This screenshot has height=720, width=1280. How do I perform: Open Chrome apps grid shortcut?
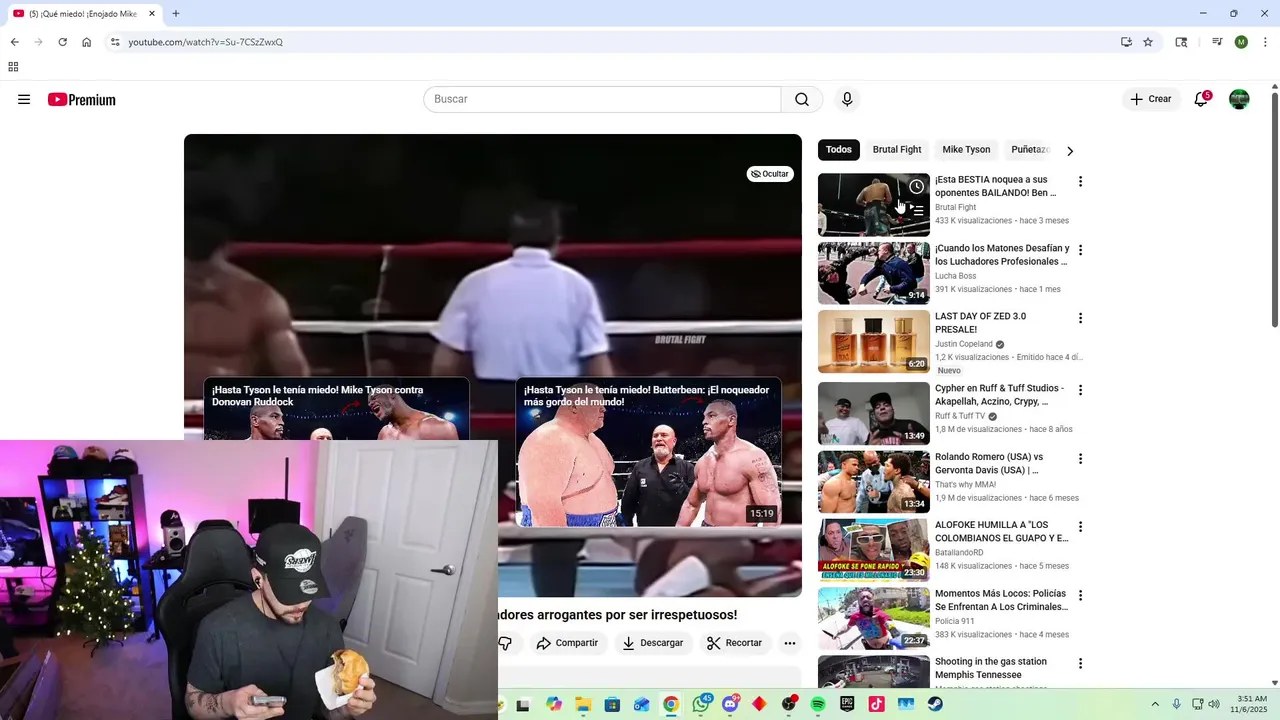click(x=13, y=67)
